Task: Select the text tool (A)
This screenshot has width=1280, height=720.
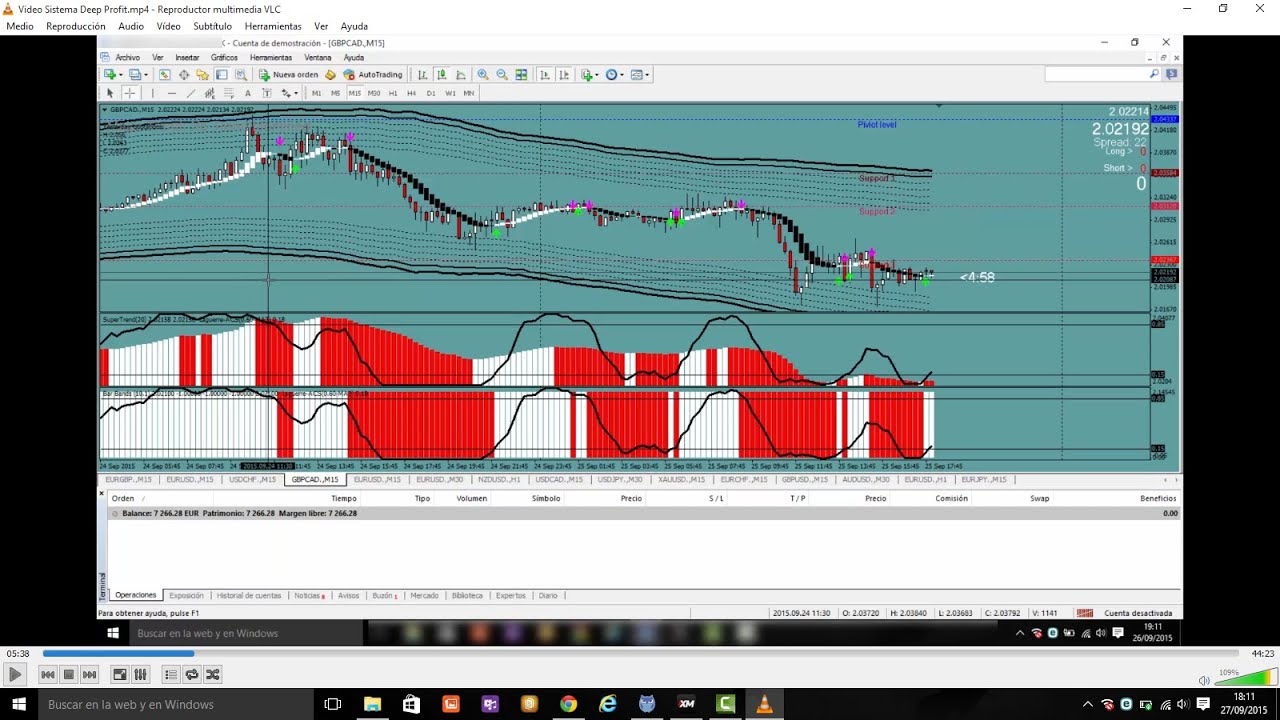Action: point(248,93)
